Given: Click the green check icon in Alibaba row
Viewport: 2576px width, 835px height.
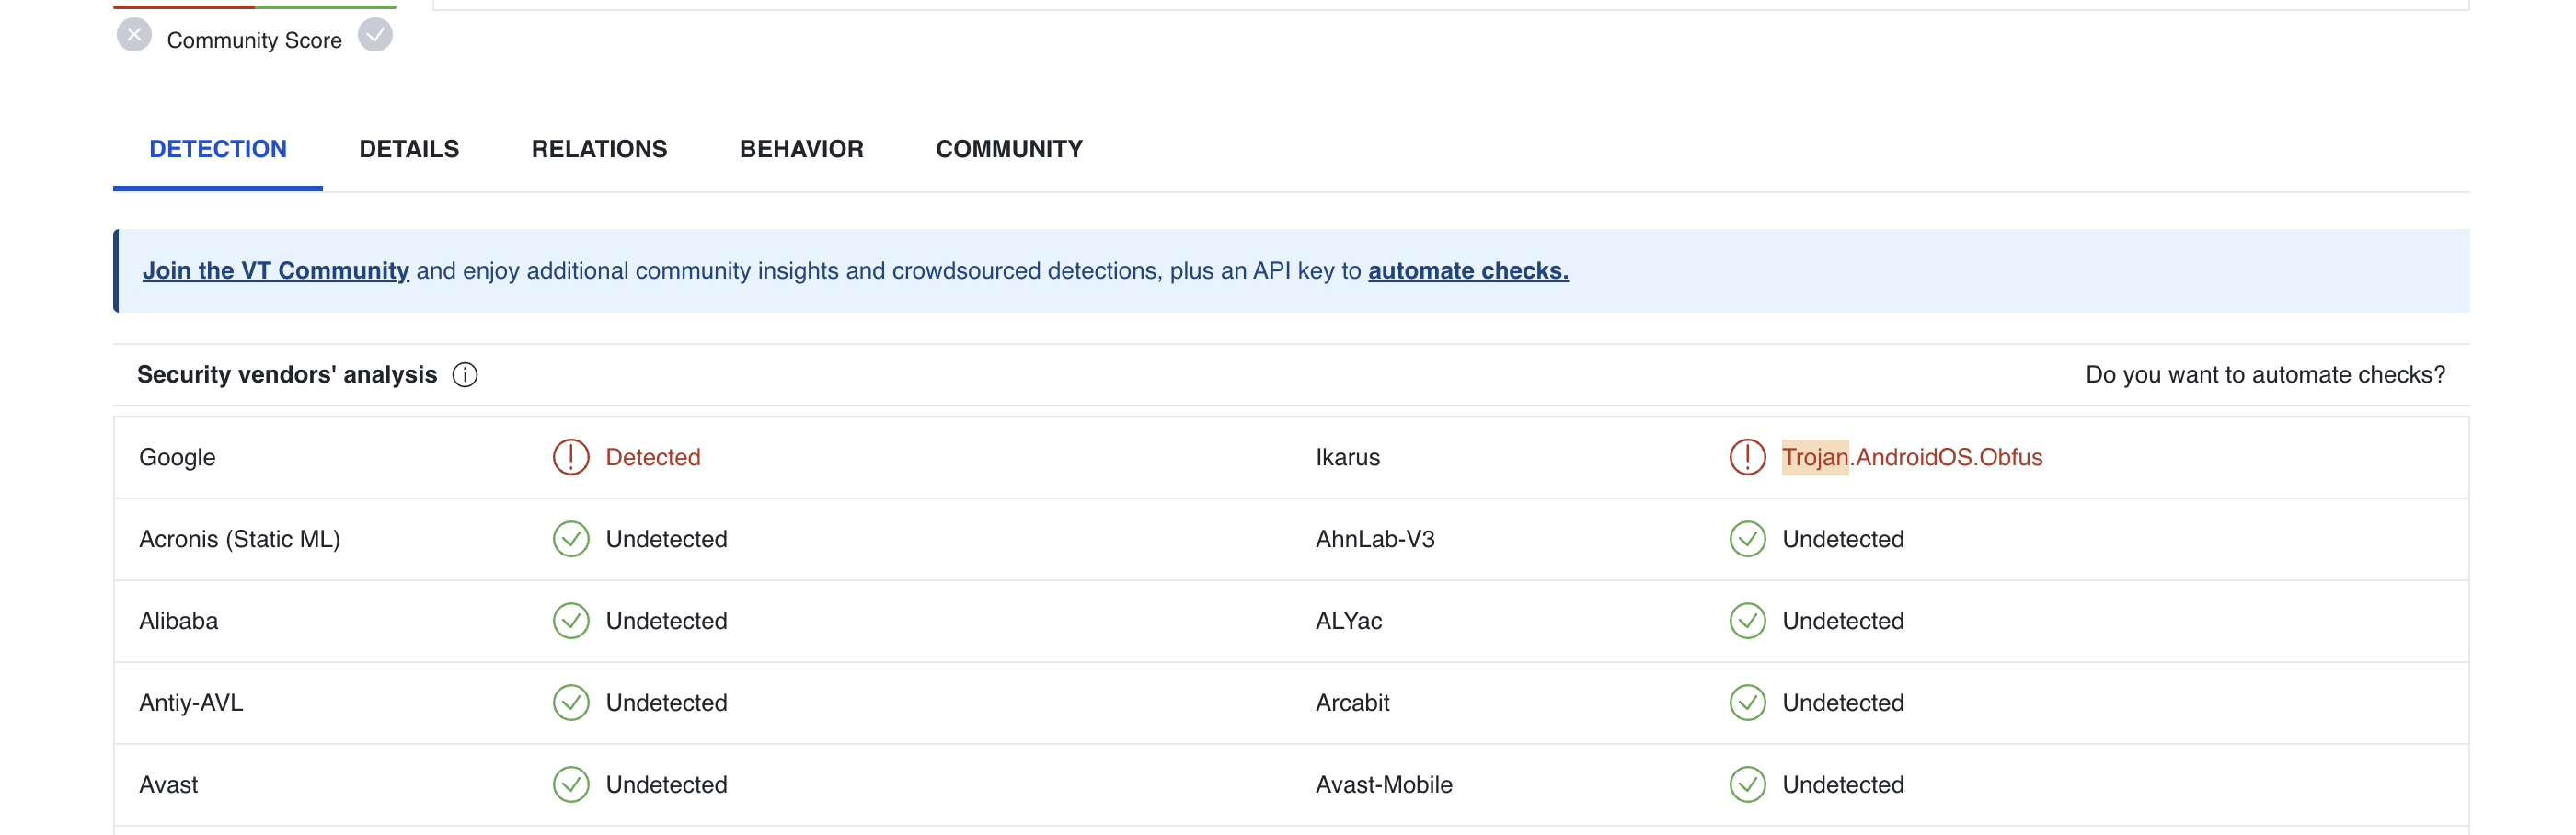Looking at the screenshot, I should pos(571,621).
